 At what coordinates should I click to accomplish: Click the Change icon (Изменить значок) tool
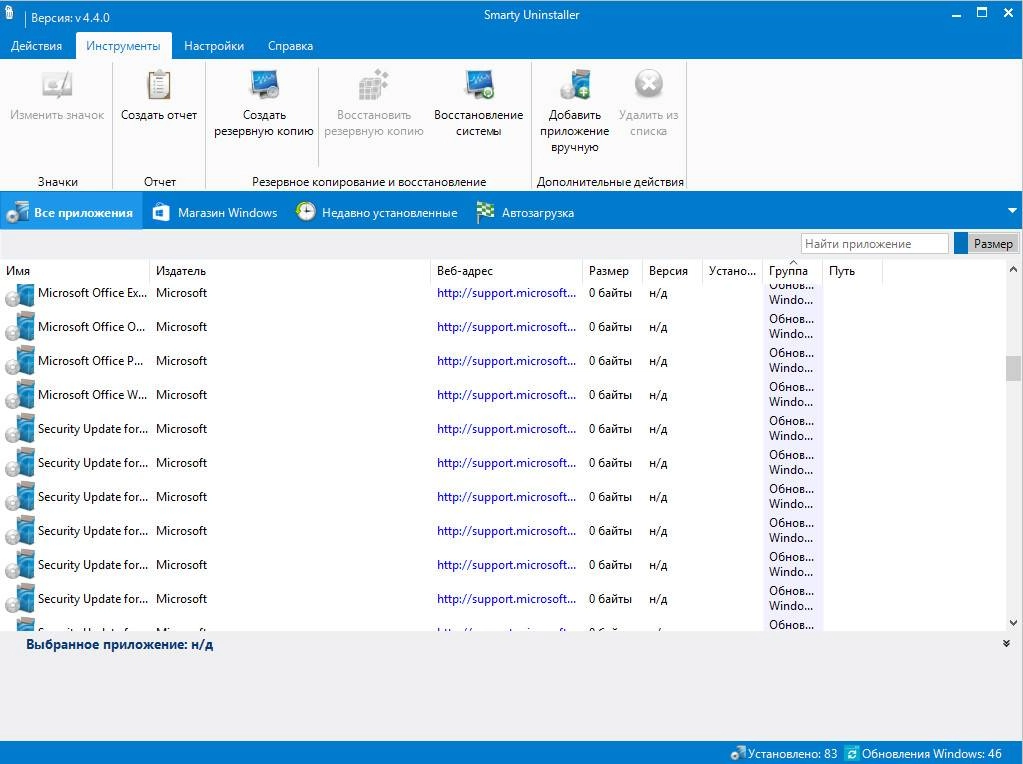[x=57, y=97]
